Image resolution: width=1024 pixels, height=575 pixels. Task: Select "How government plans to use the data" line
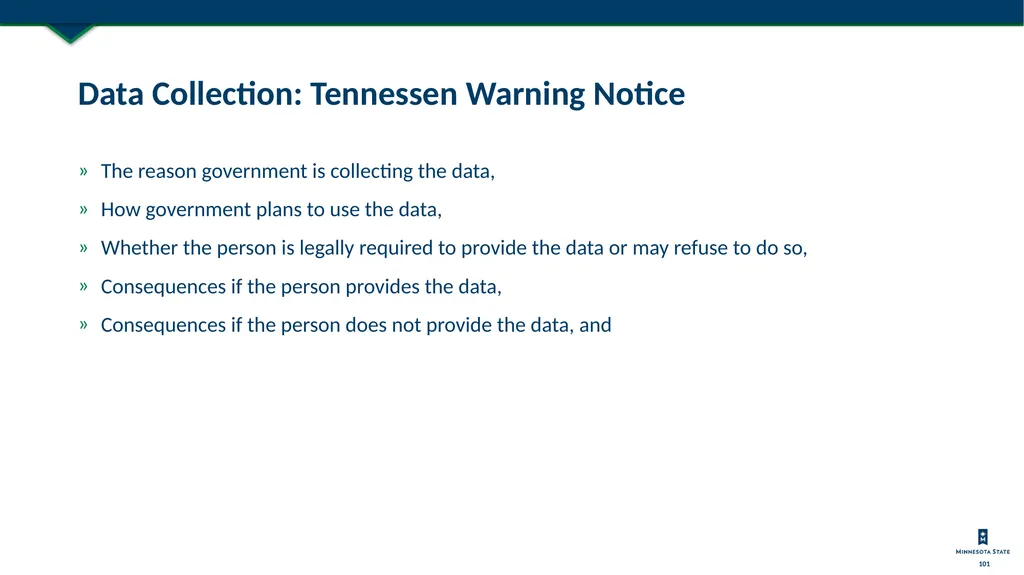[271, 210]
